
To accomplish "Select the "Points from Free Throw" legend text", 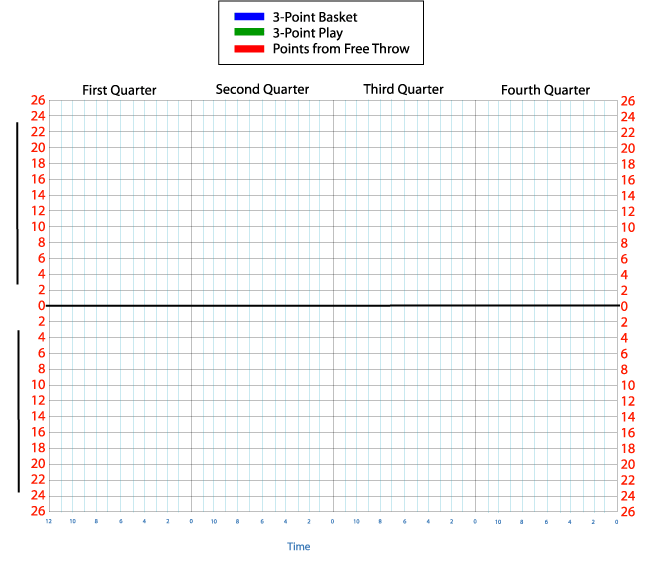I will coord(340,49).
